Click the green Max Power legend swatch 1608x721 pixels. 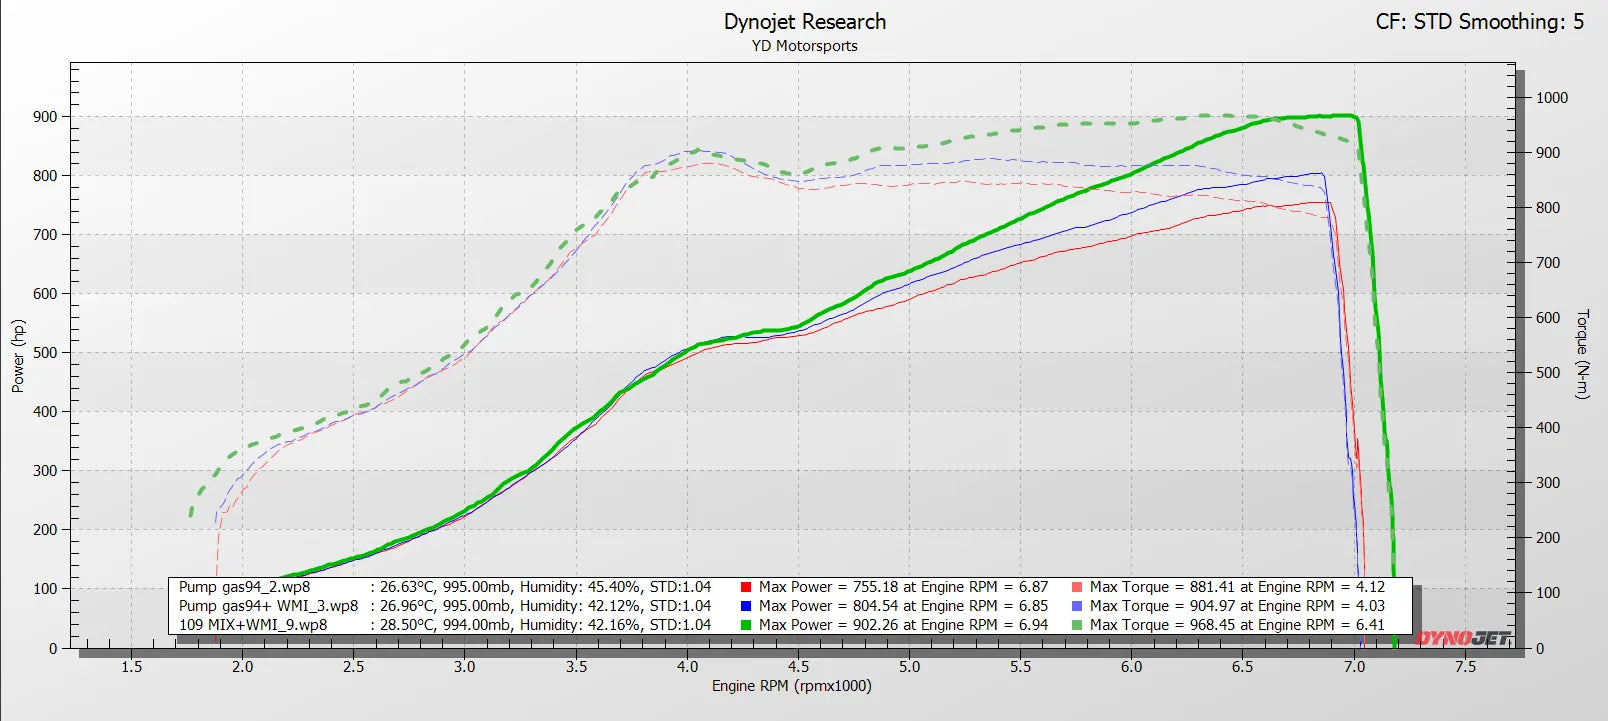tap(746, 625)
